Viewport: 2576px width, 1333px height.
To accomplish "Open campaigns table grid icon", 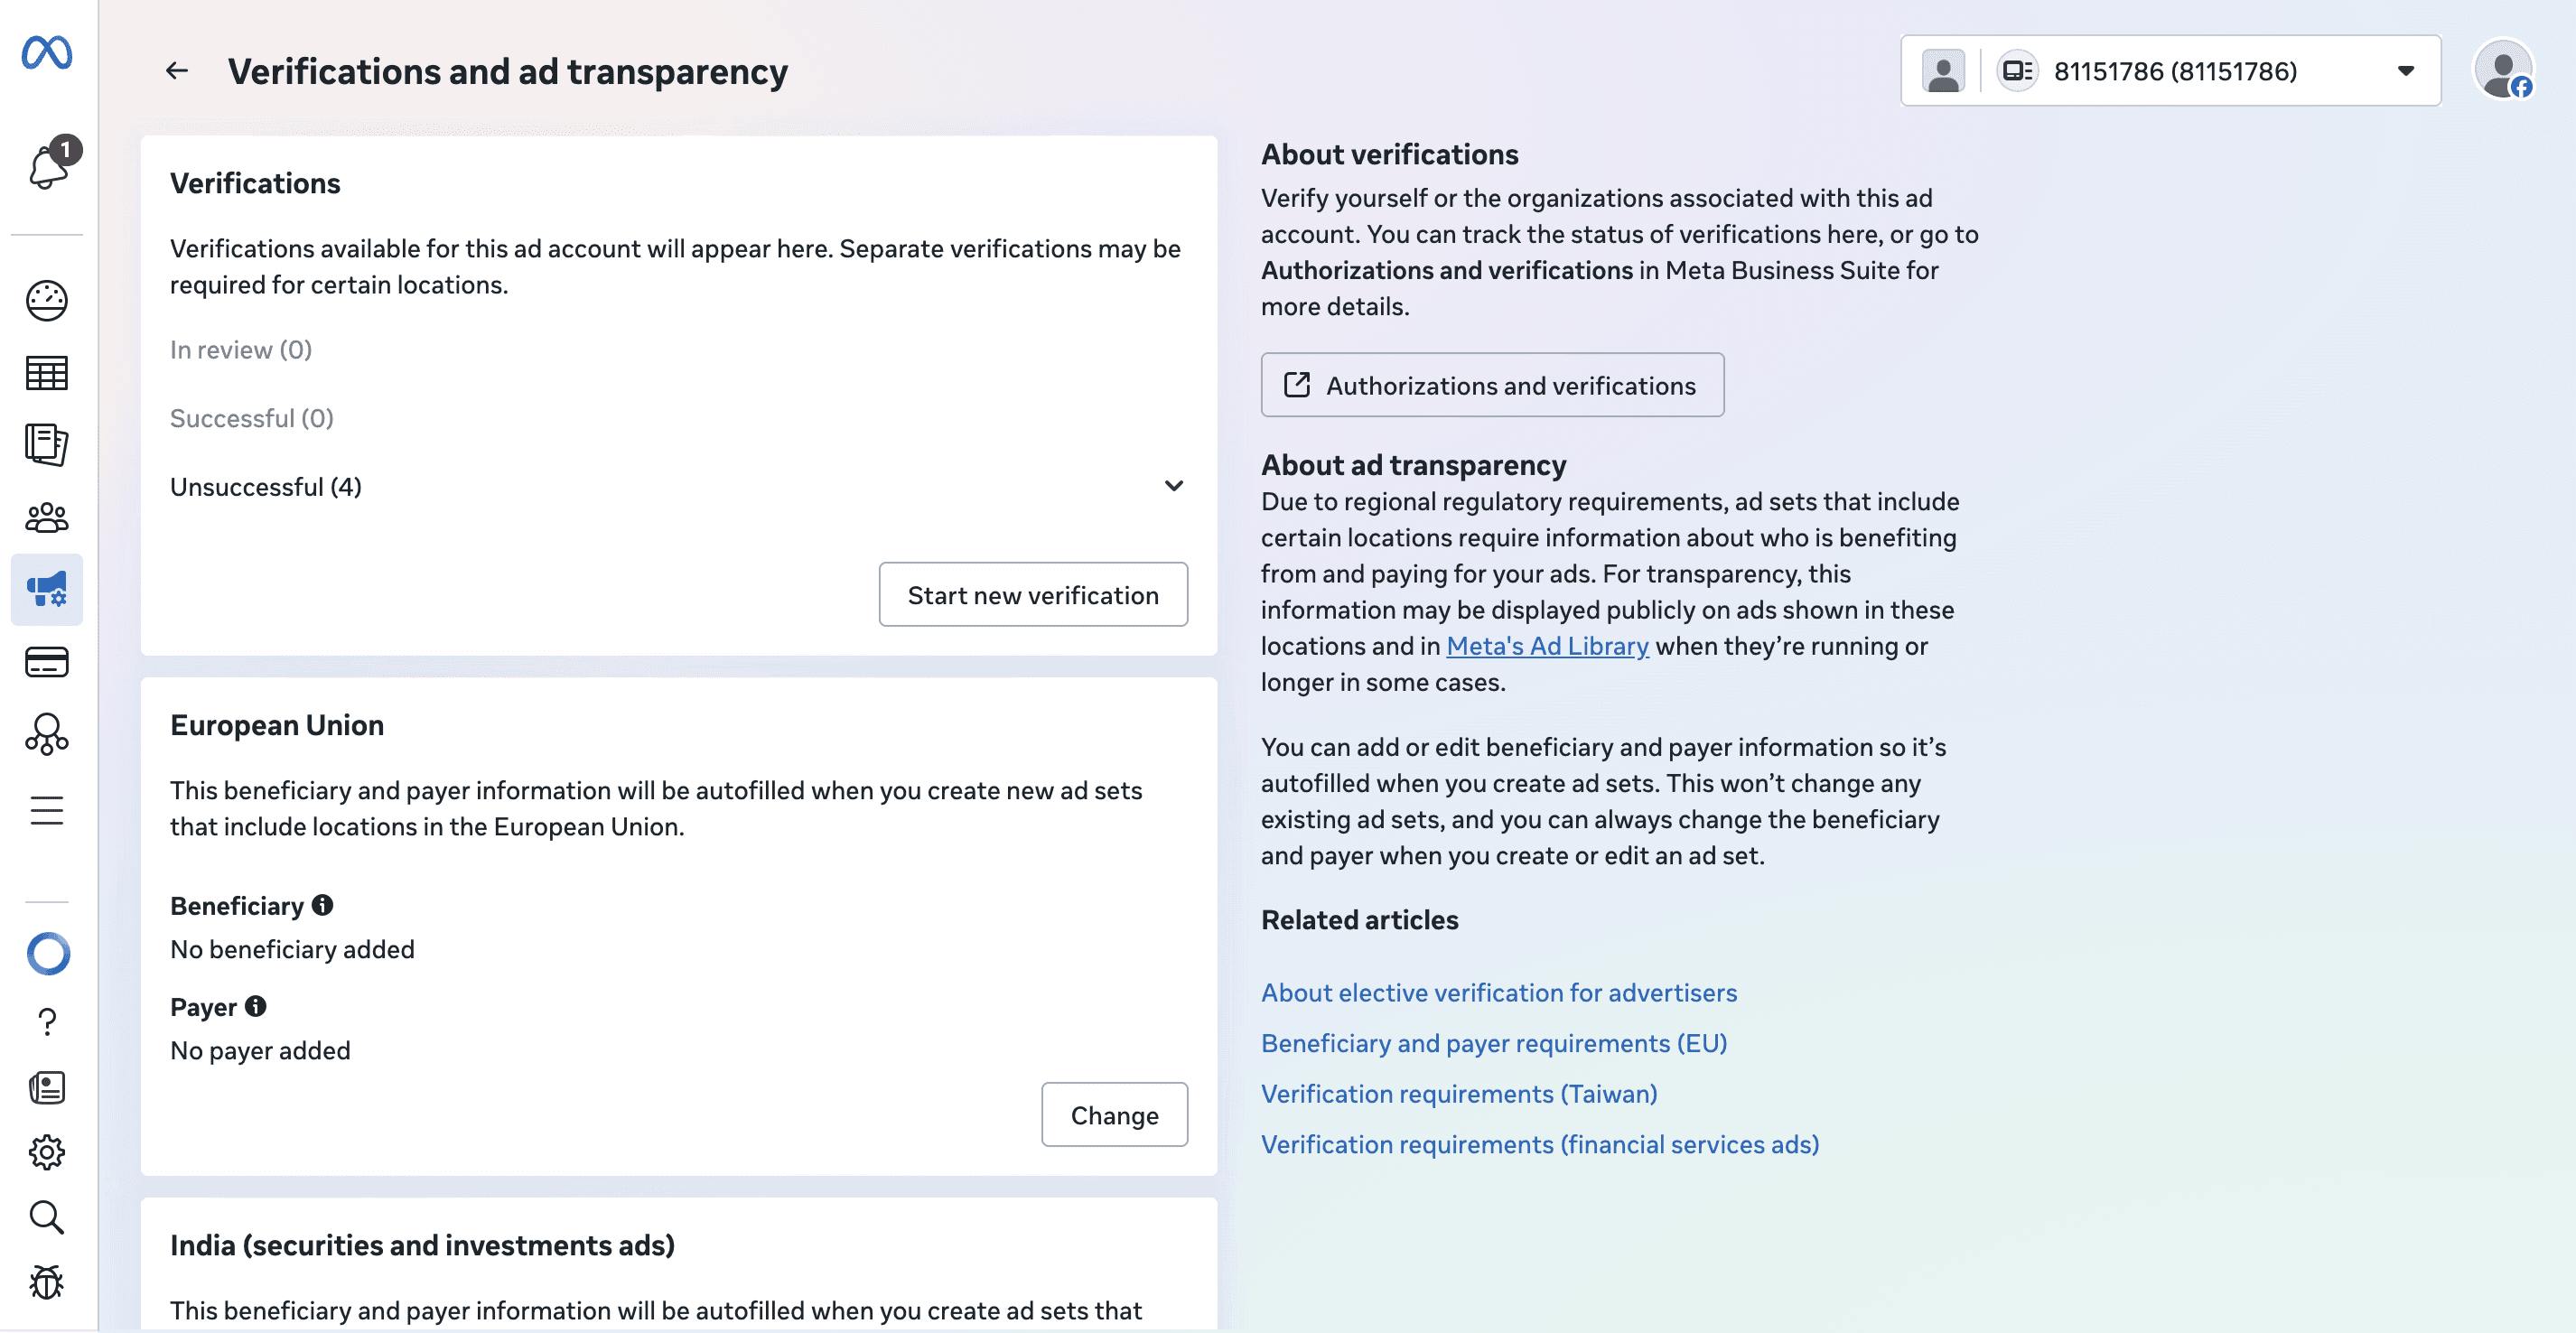I will pos(47,373).
